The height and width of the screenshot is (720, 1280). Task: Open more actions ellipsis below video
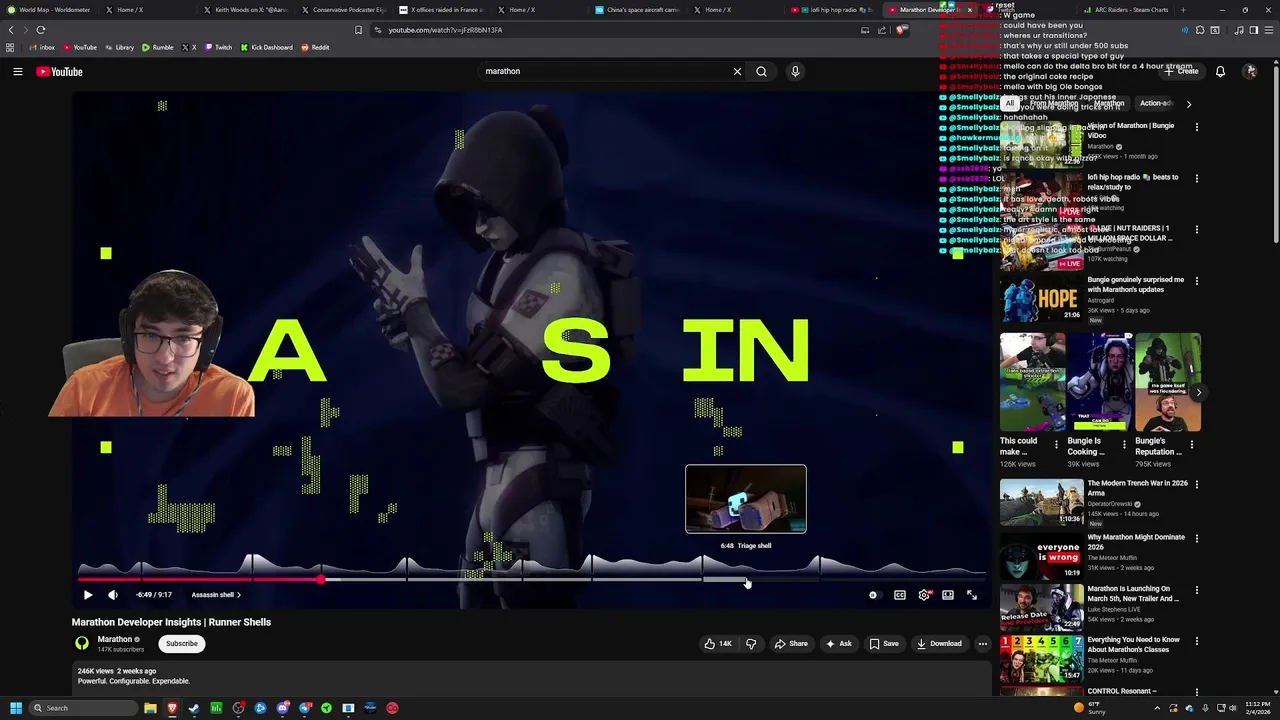(x=983, y=644)
